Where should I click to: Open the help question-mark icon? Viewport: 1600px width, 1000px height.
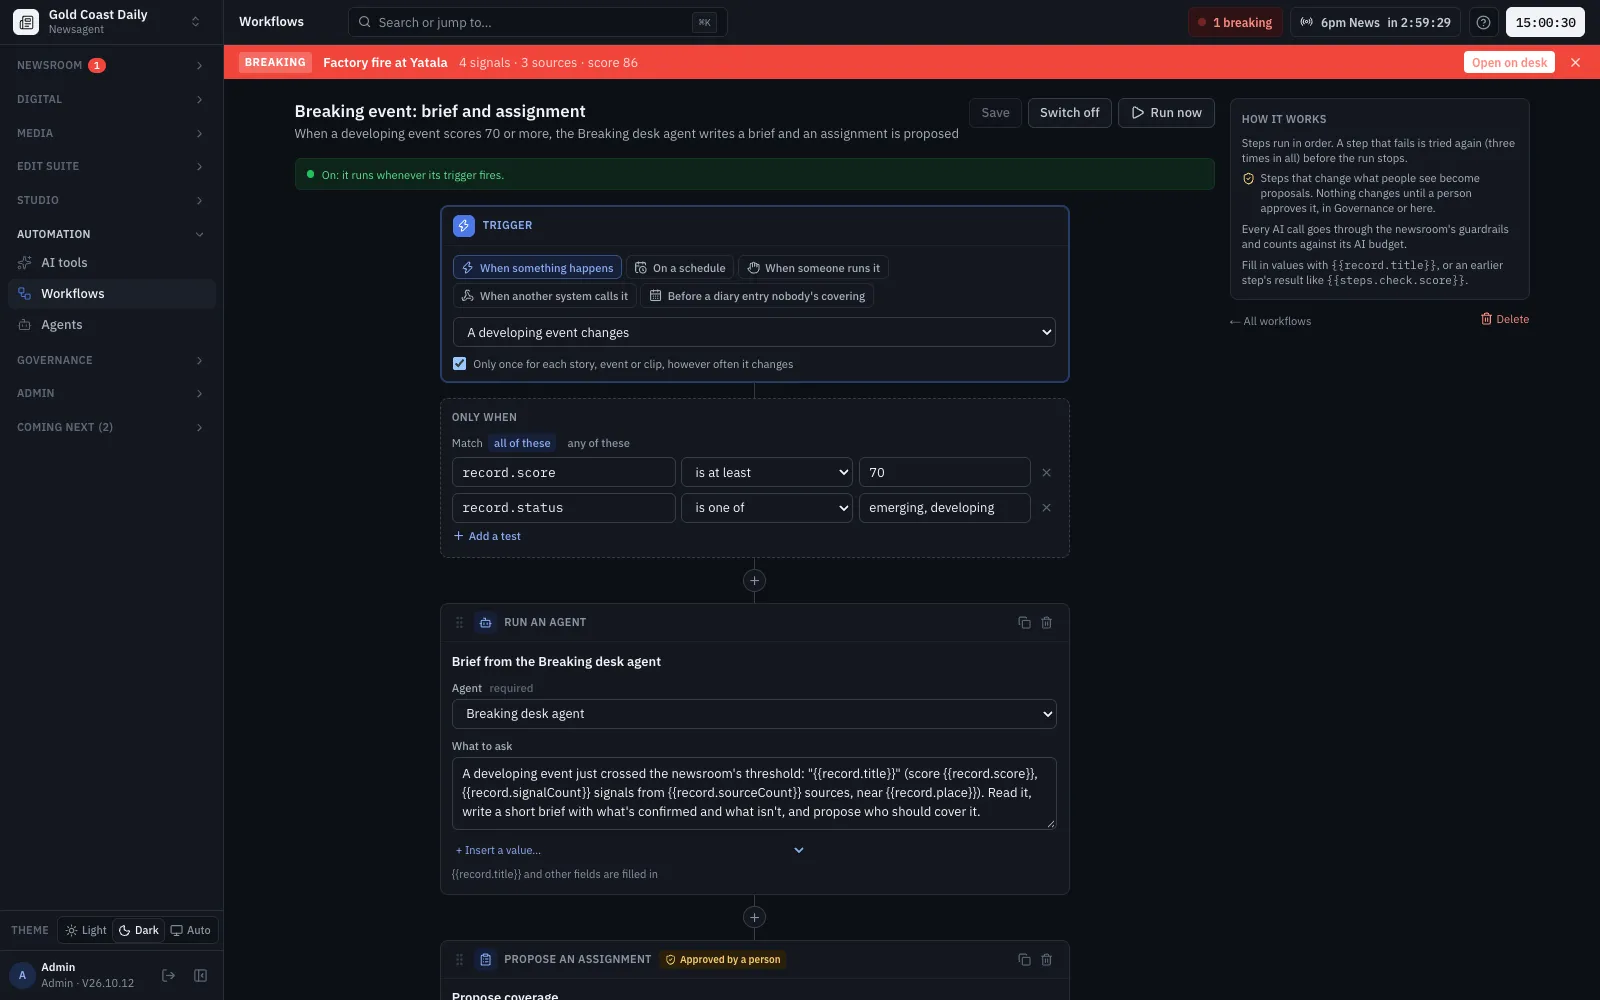[x=1483, y=22]
